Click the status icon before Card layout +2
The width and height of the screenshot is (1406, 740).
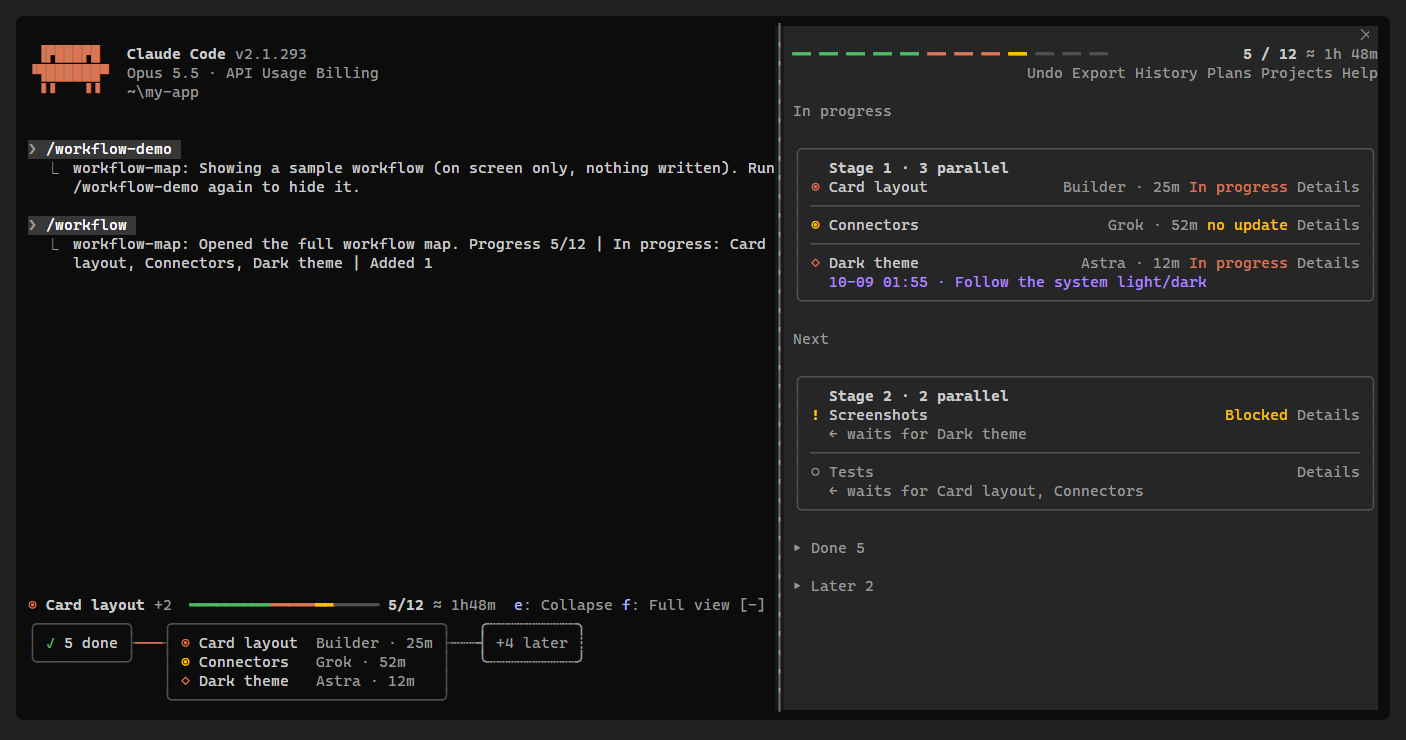(x=33, y=605)
